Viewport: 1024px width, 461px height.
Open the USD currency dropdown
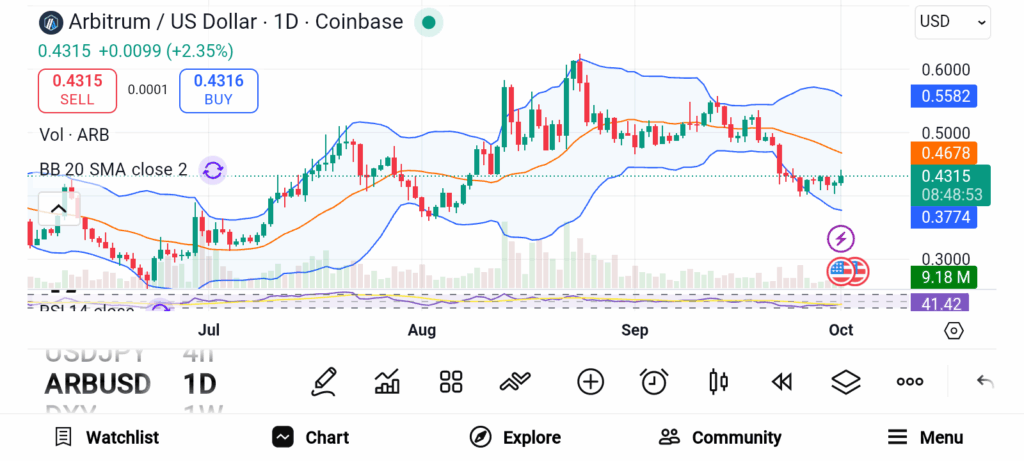click(x=953, y=21)
